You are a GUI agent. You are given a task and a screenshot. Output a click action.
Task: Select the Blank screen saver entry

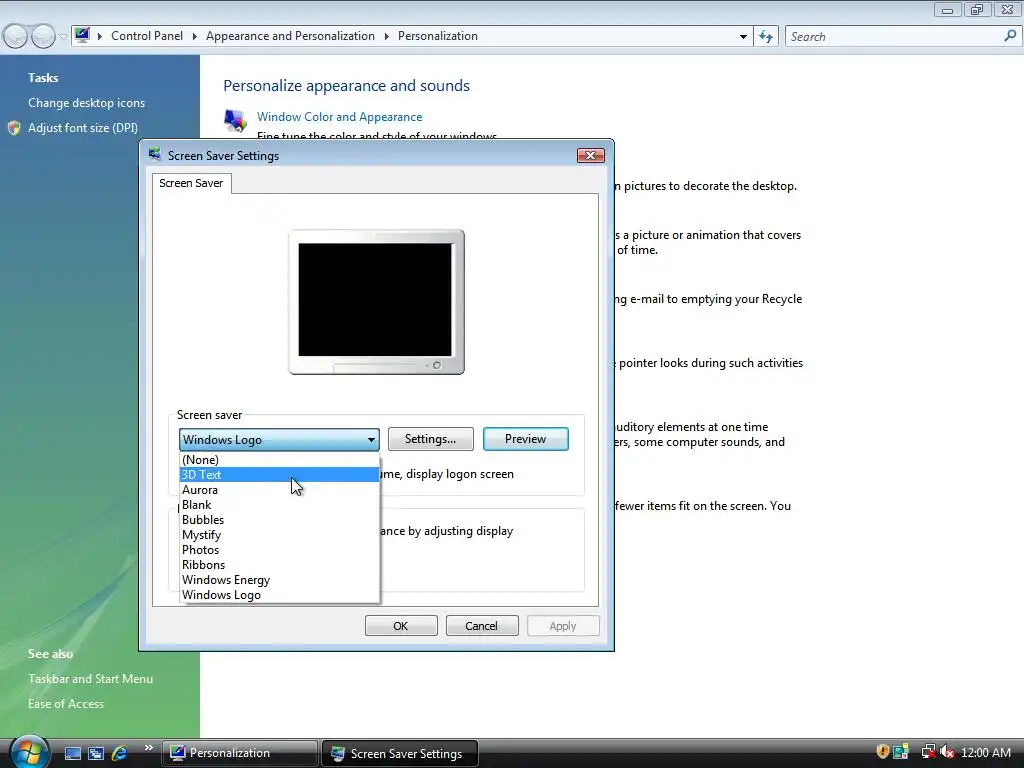coord(280,505)
